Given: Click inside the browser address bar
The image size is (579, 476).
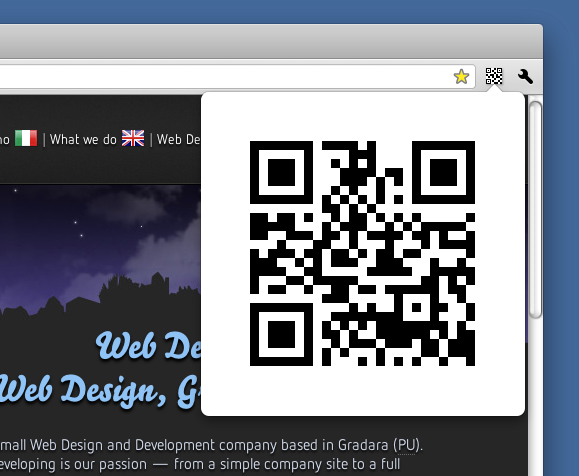Looking at the screenshot, I should [x=236, y=77].
